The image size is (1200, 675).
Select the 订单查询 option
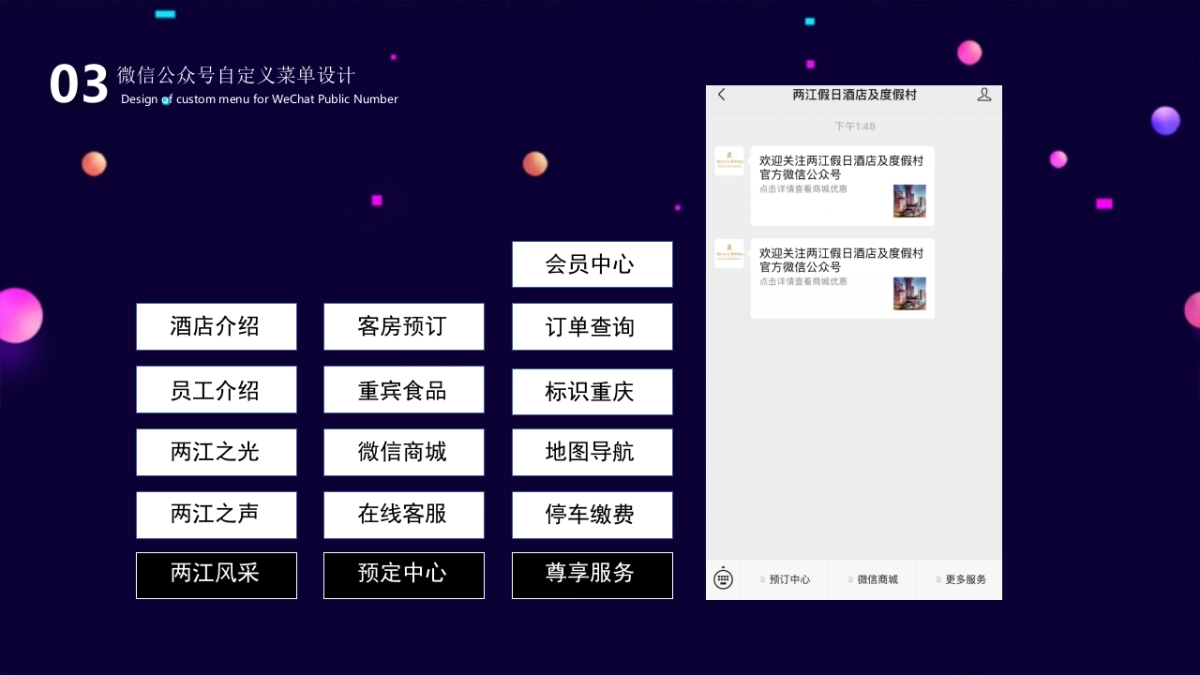(592, 327)
